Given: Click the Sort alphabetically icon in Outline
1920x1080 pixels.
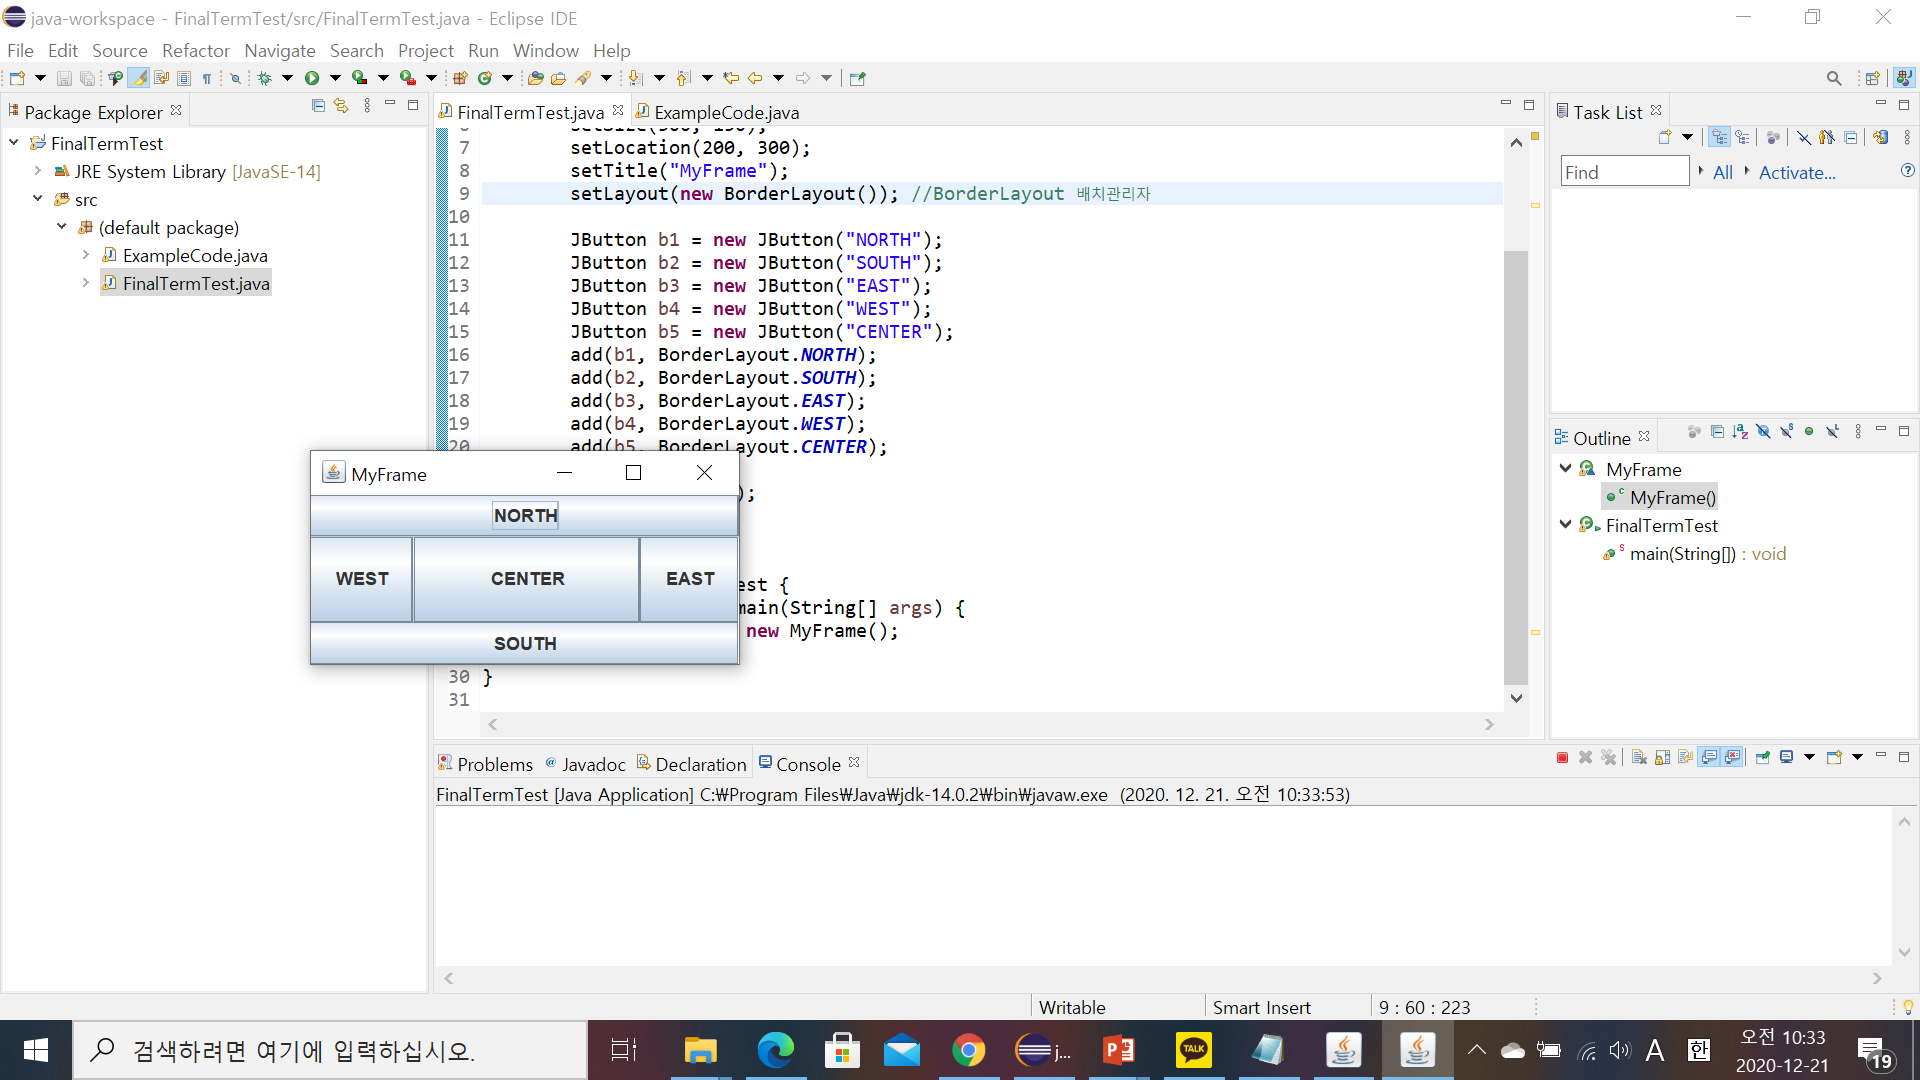Looking at the screenshot, I should pos(1740,432).
